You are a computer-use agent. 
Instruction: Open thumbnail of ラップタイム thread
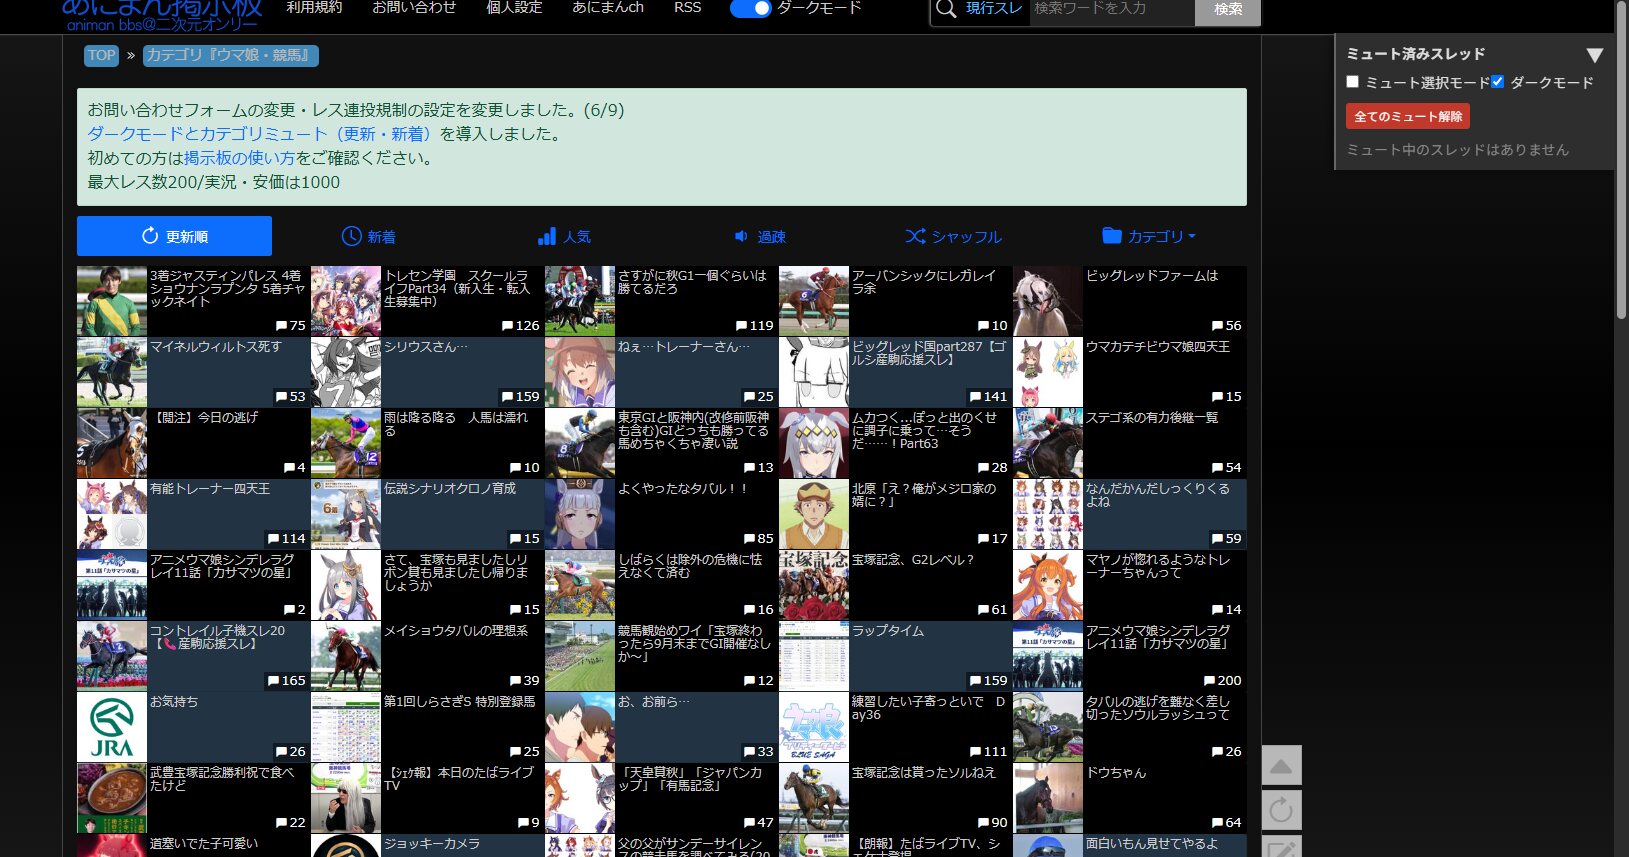coord(814,656)
